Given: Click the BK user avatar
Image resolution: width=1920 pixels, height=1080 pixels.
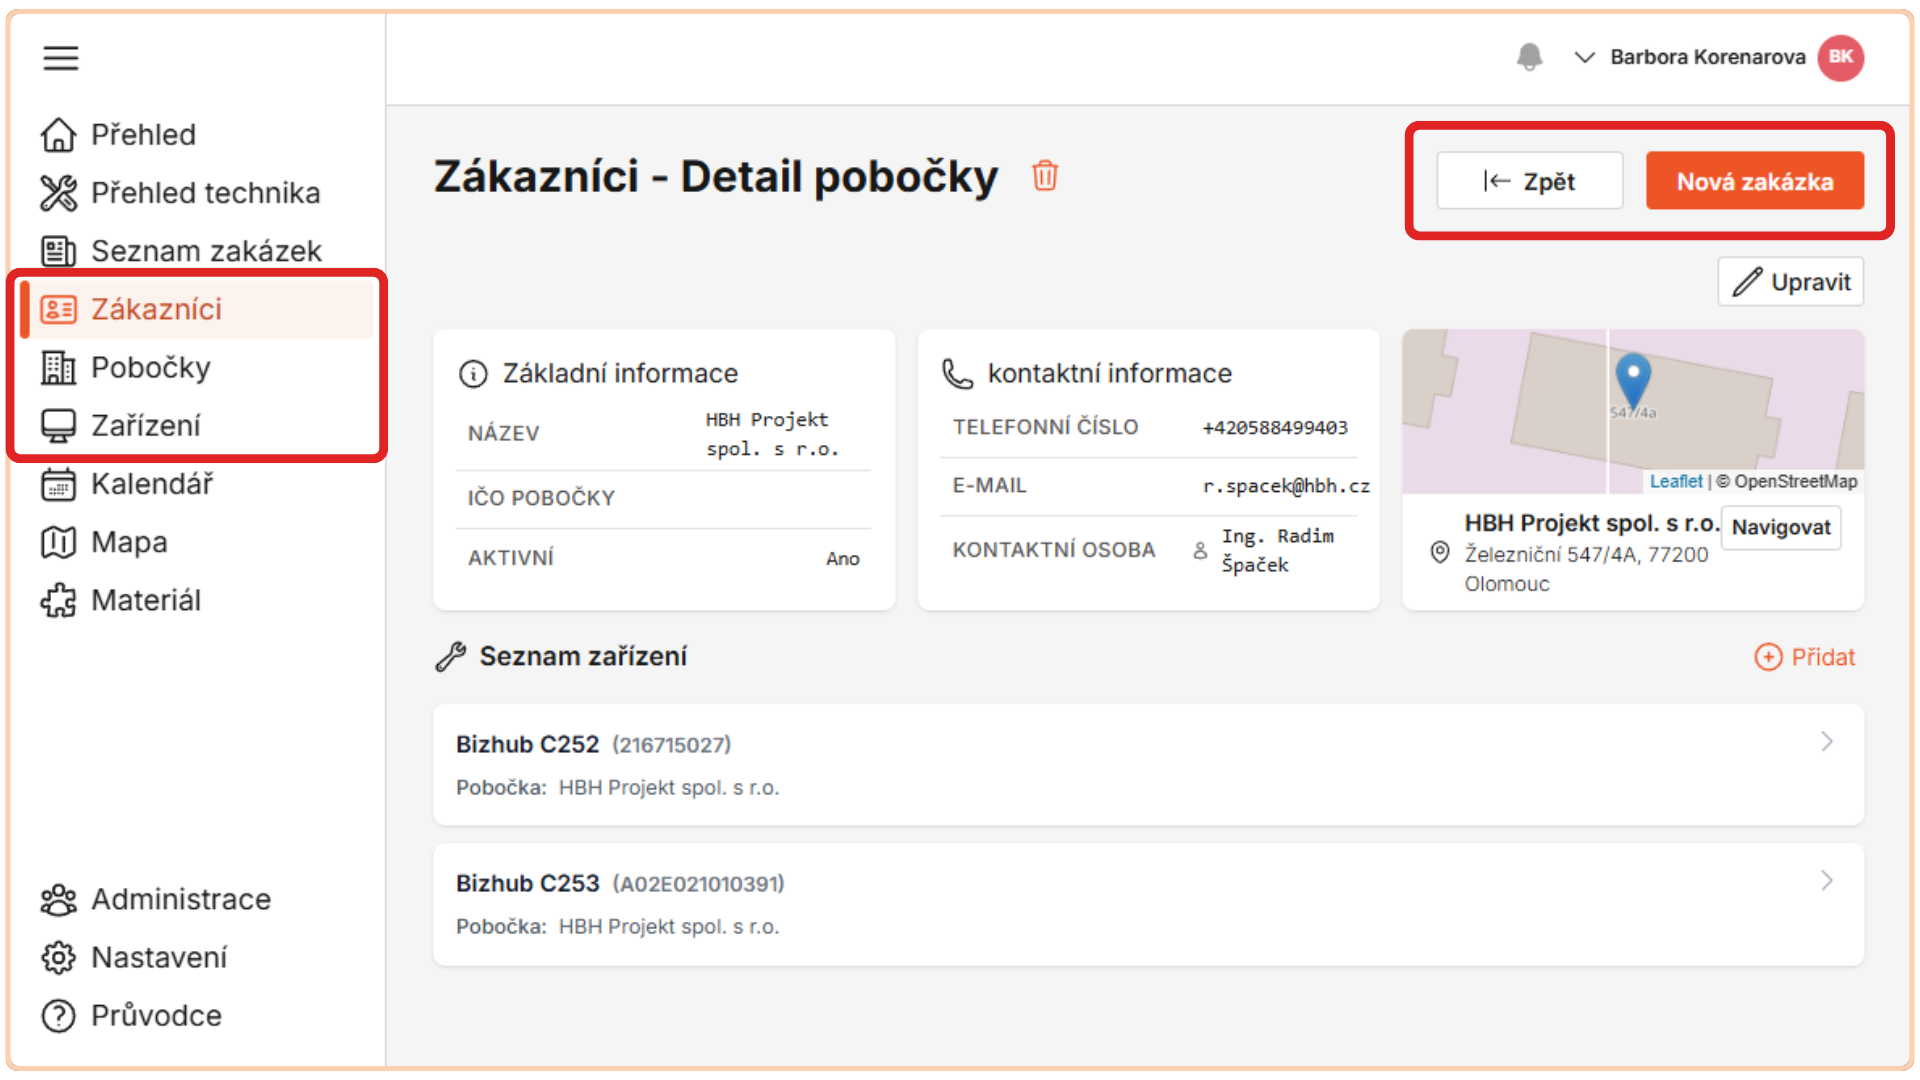Looking at the screenshot, I should click(1840, 57).
